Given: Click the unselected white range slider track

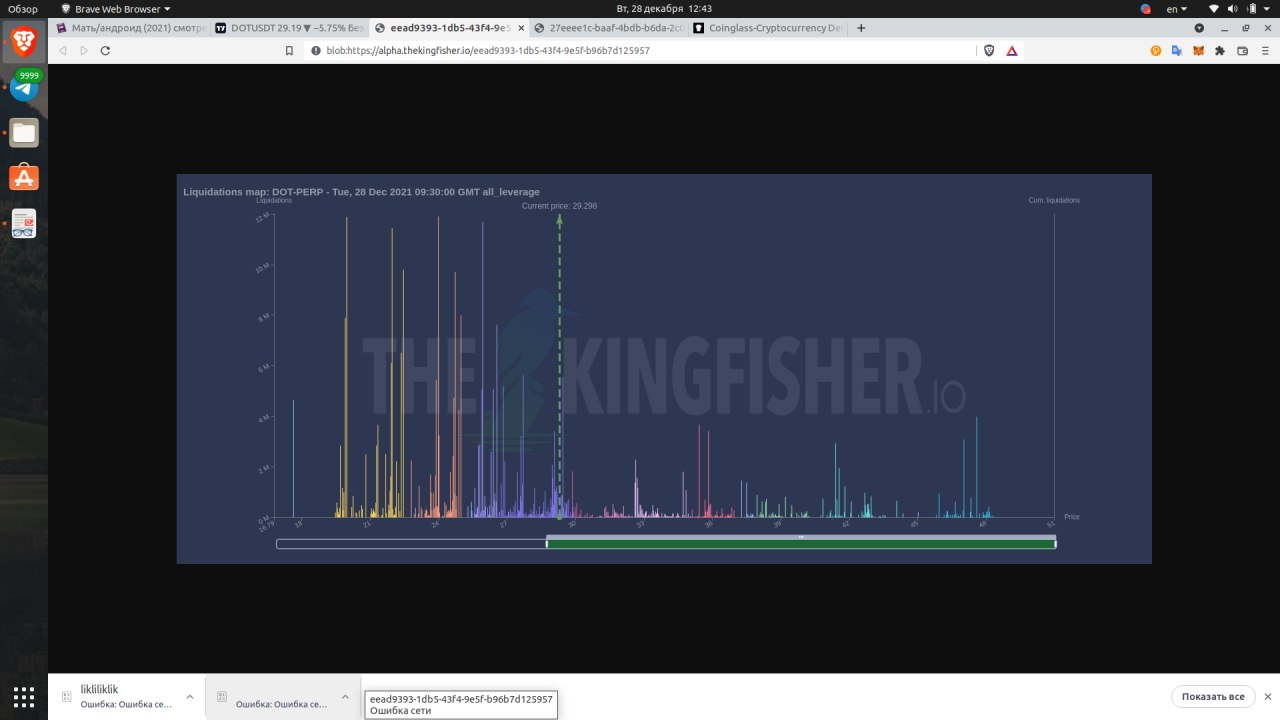Looking at the screenshot, I should point(411,544).
